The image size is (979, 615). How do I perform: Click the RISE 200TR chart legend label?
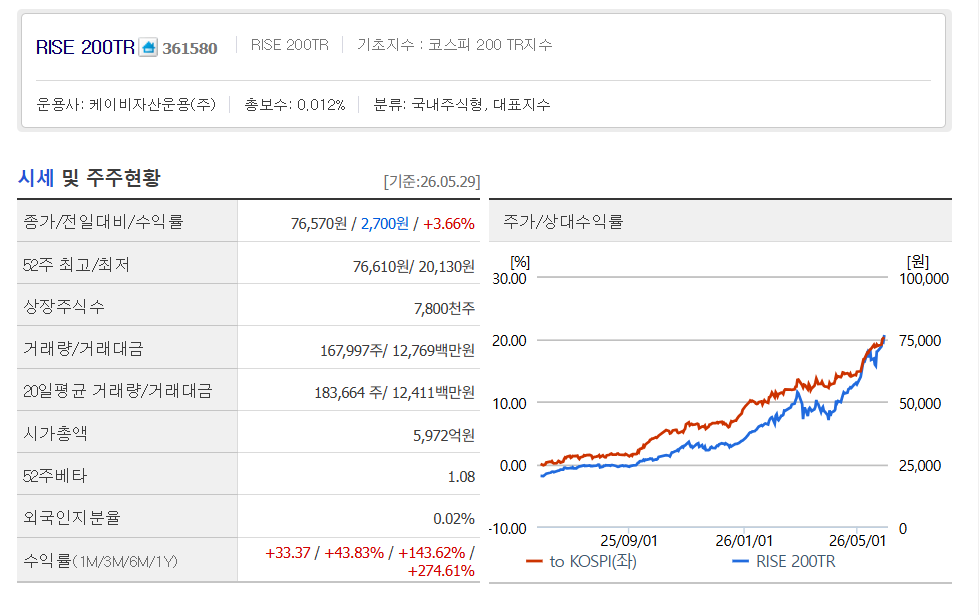coord(795,561)
